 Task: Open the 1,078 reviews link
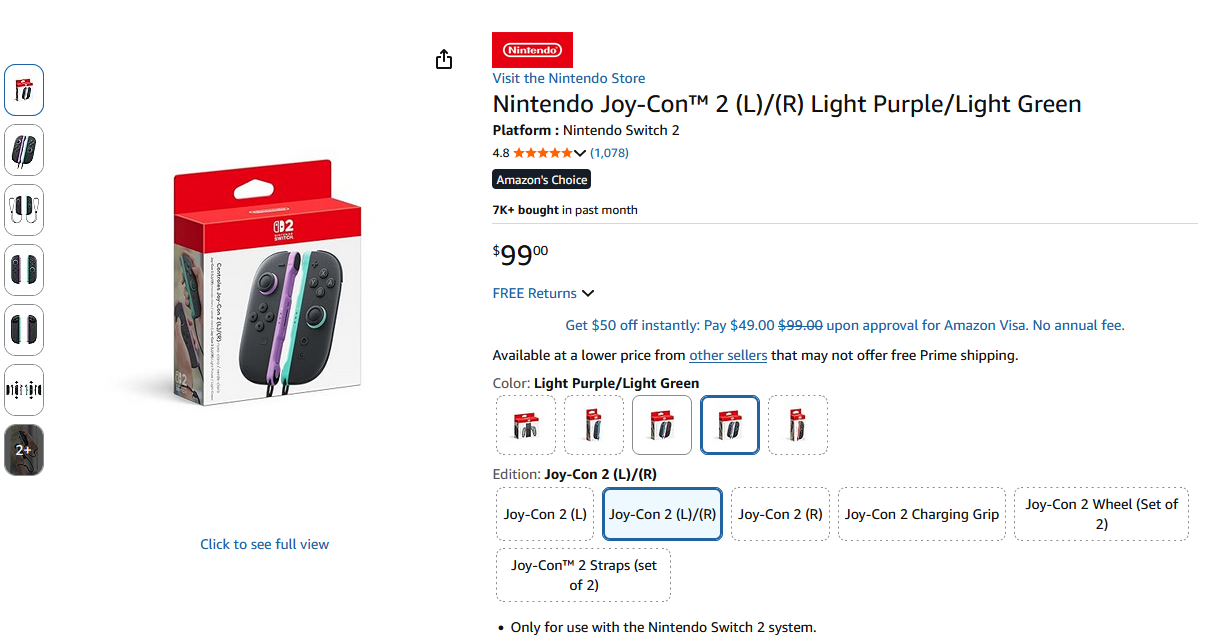coord(609,153)
